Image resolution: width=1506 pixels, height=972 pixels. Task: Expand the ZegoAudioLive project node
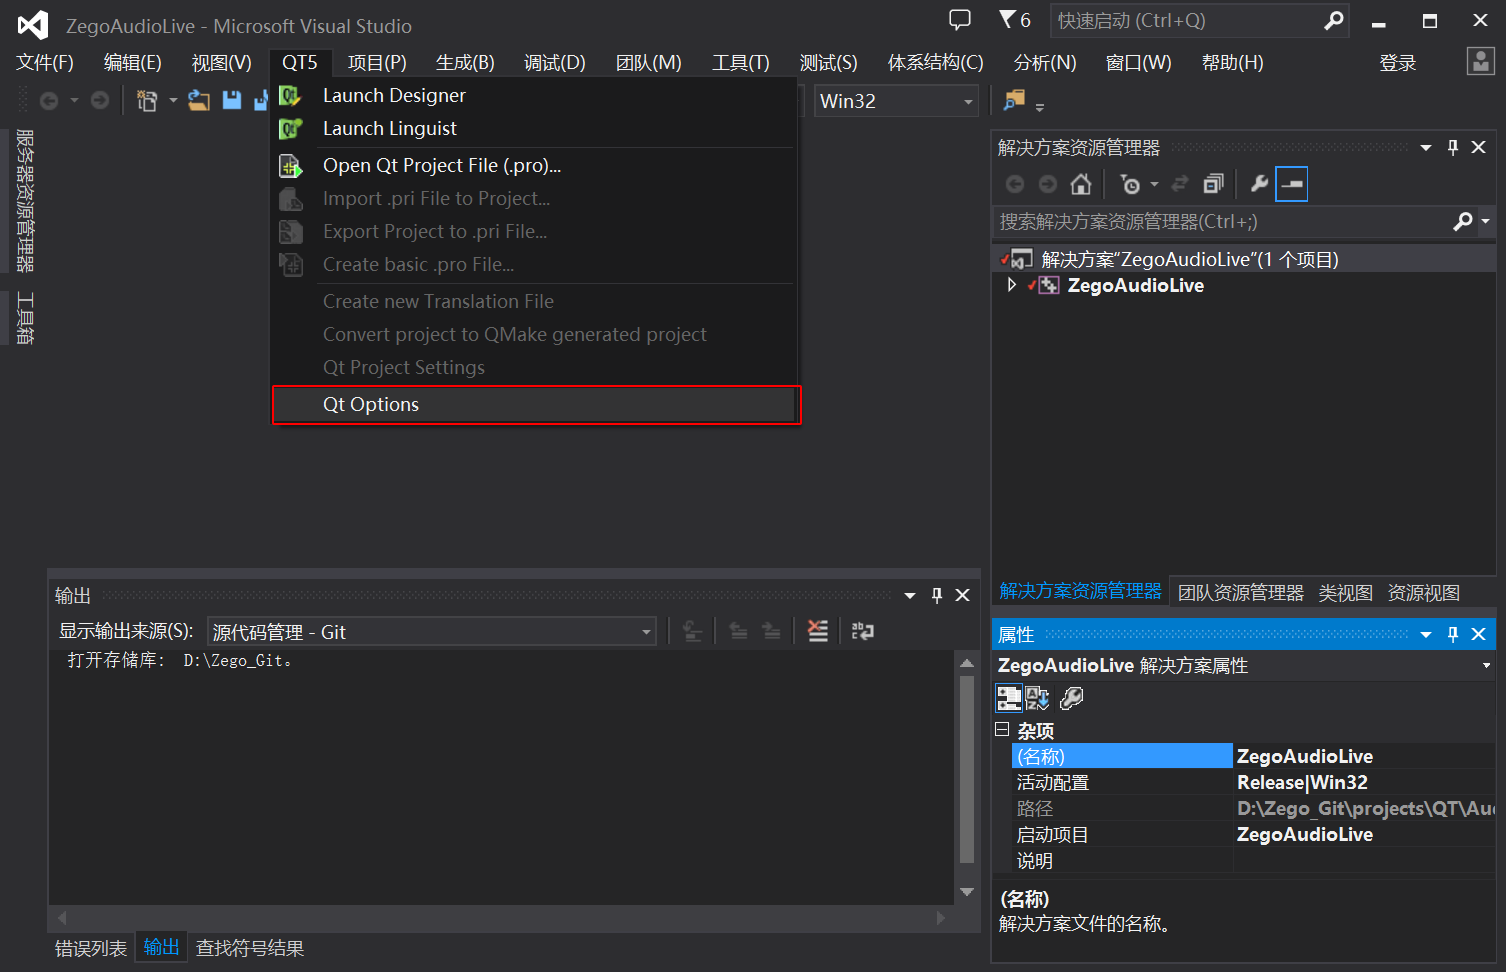[1011, 285]
